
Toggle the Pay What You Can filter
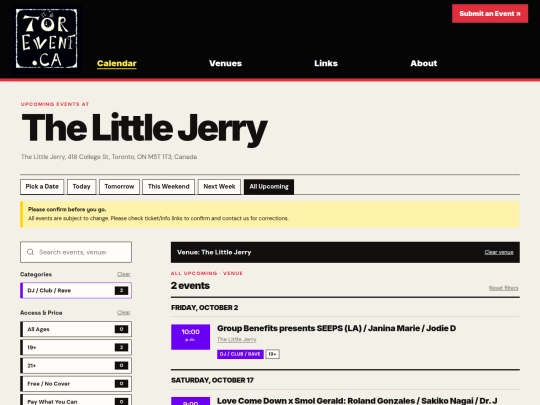(x=76, y=400)
